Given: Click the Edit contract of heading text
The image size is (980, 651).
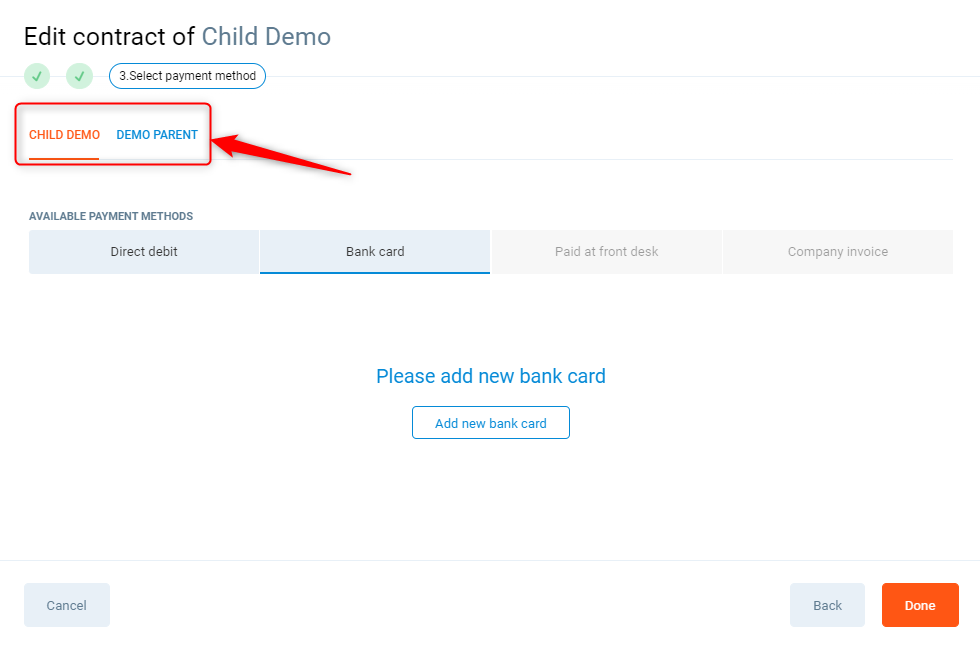Looking at the screenshot, I should (109, 37).
